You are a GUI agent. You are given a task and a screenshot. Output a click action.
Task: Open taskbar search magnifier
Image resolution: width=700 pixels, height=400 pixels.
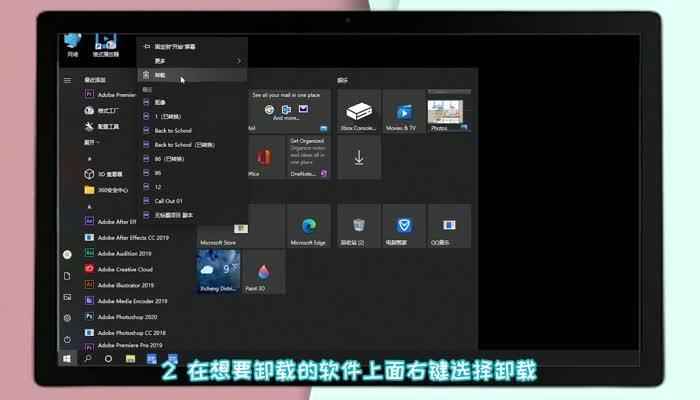(x=88, y=358)
